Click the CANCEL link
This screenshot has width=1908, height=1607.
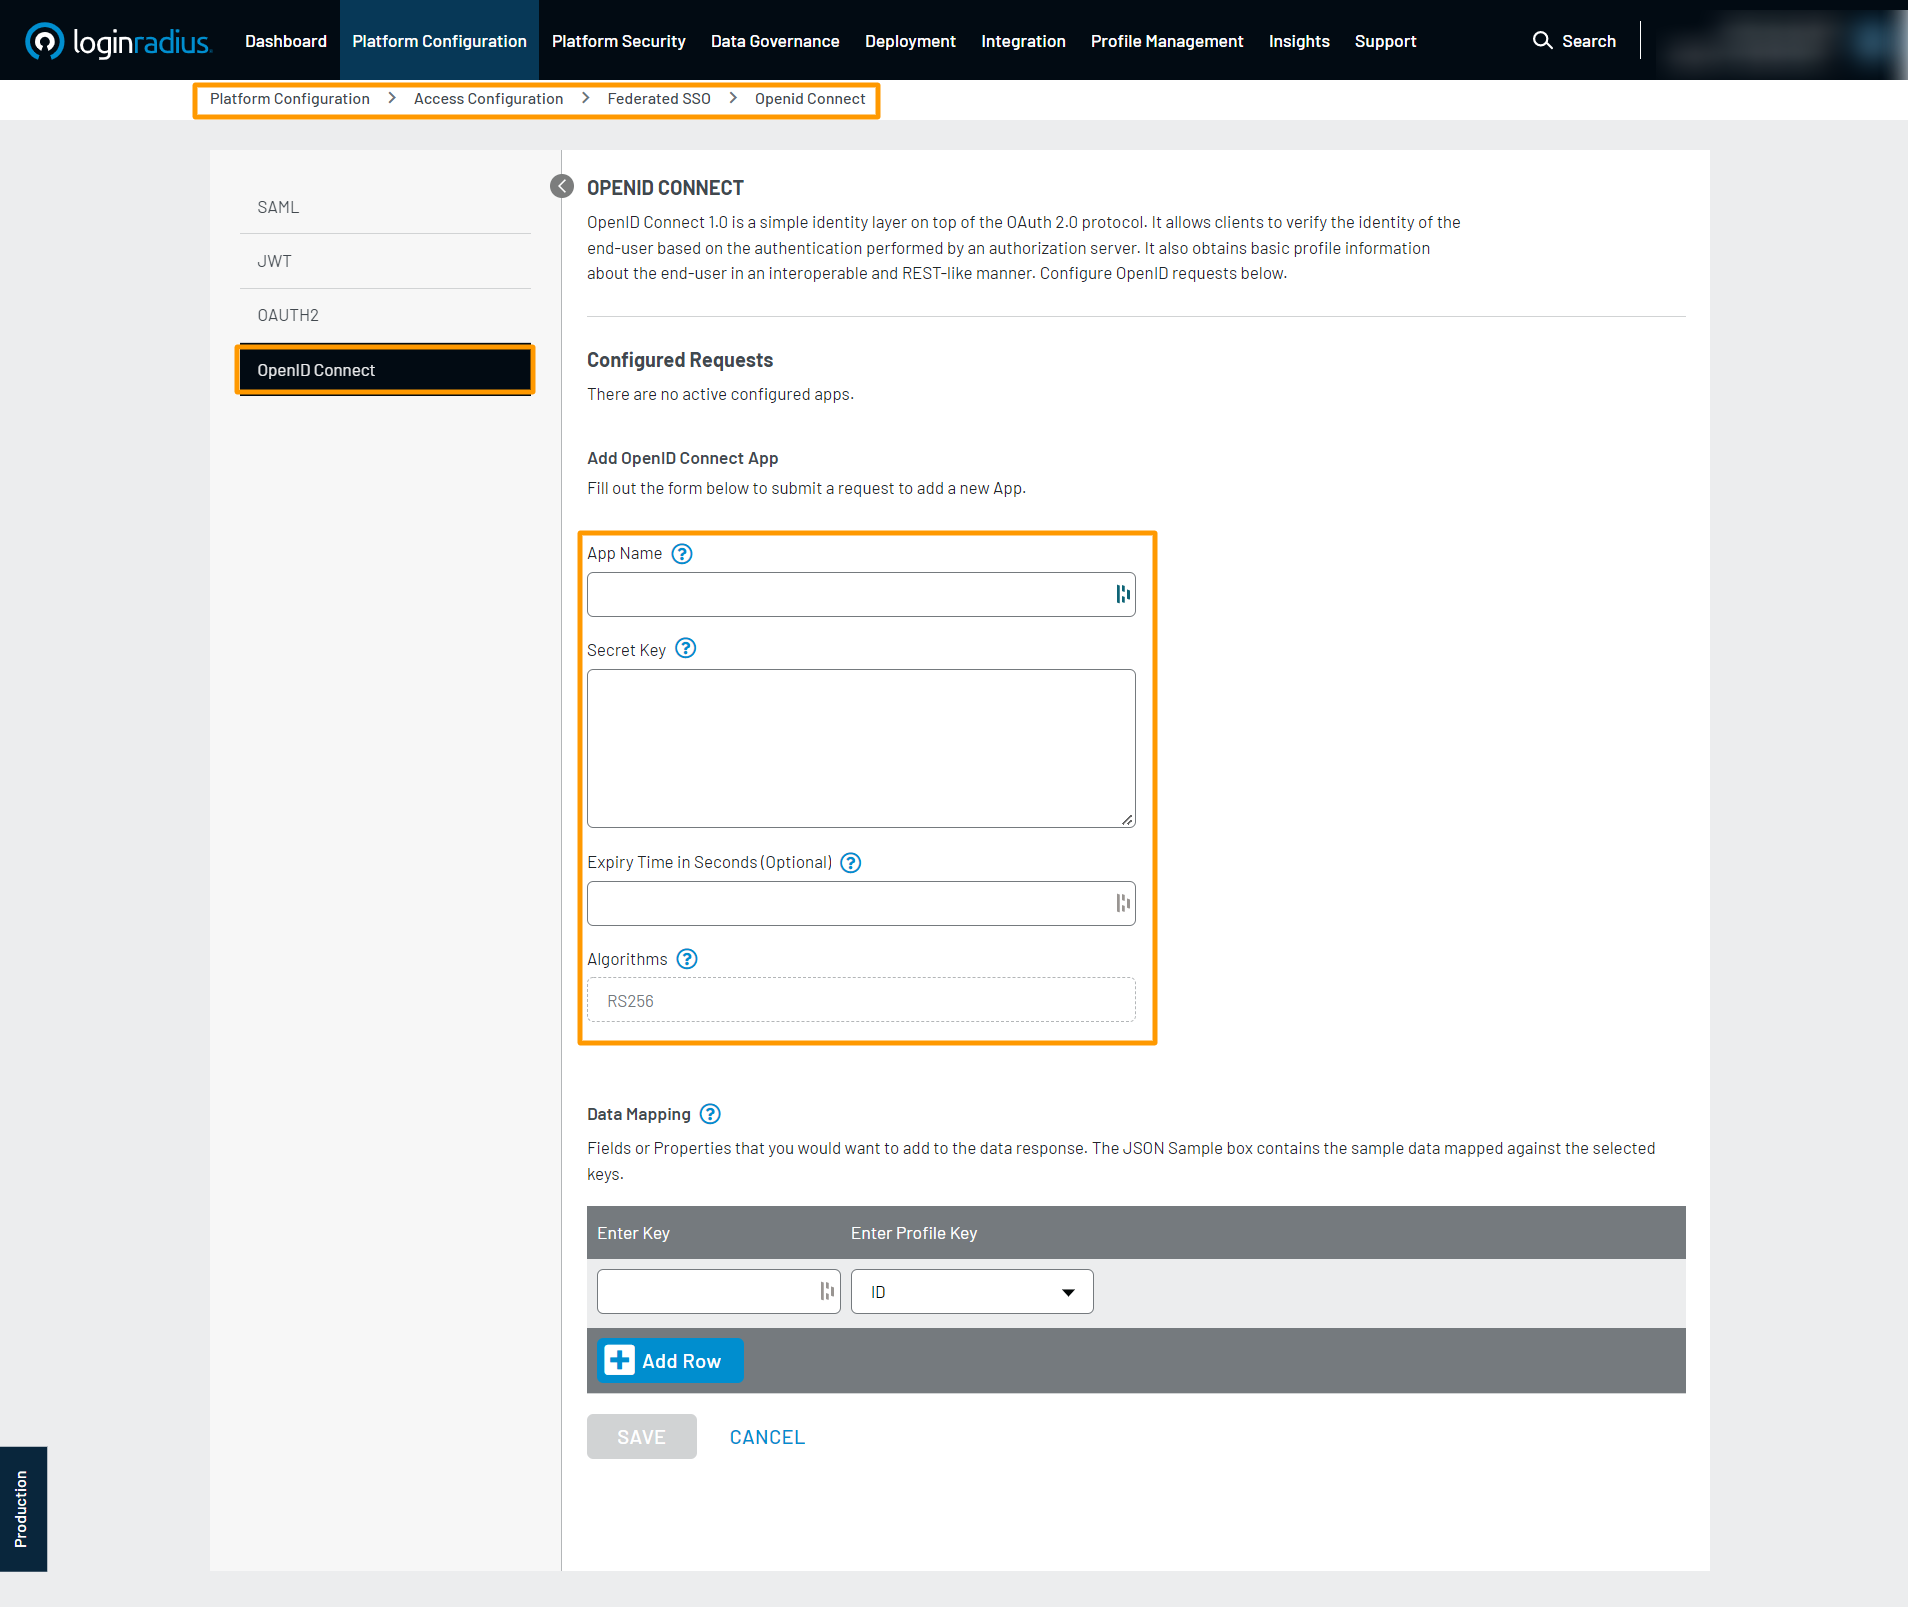(767, 1437)
